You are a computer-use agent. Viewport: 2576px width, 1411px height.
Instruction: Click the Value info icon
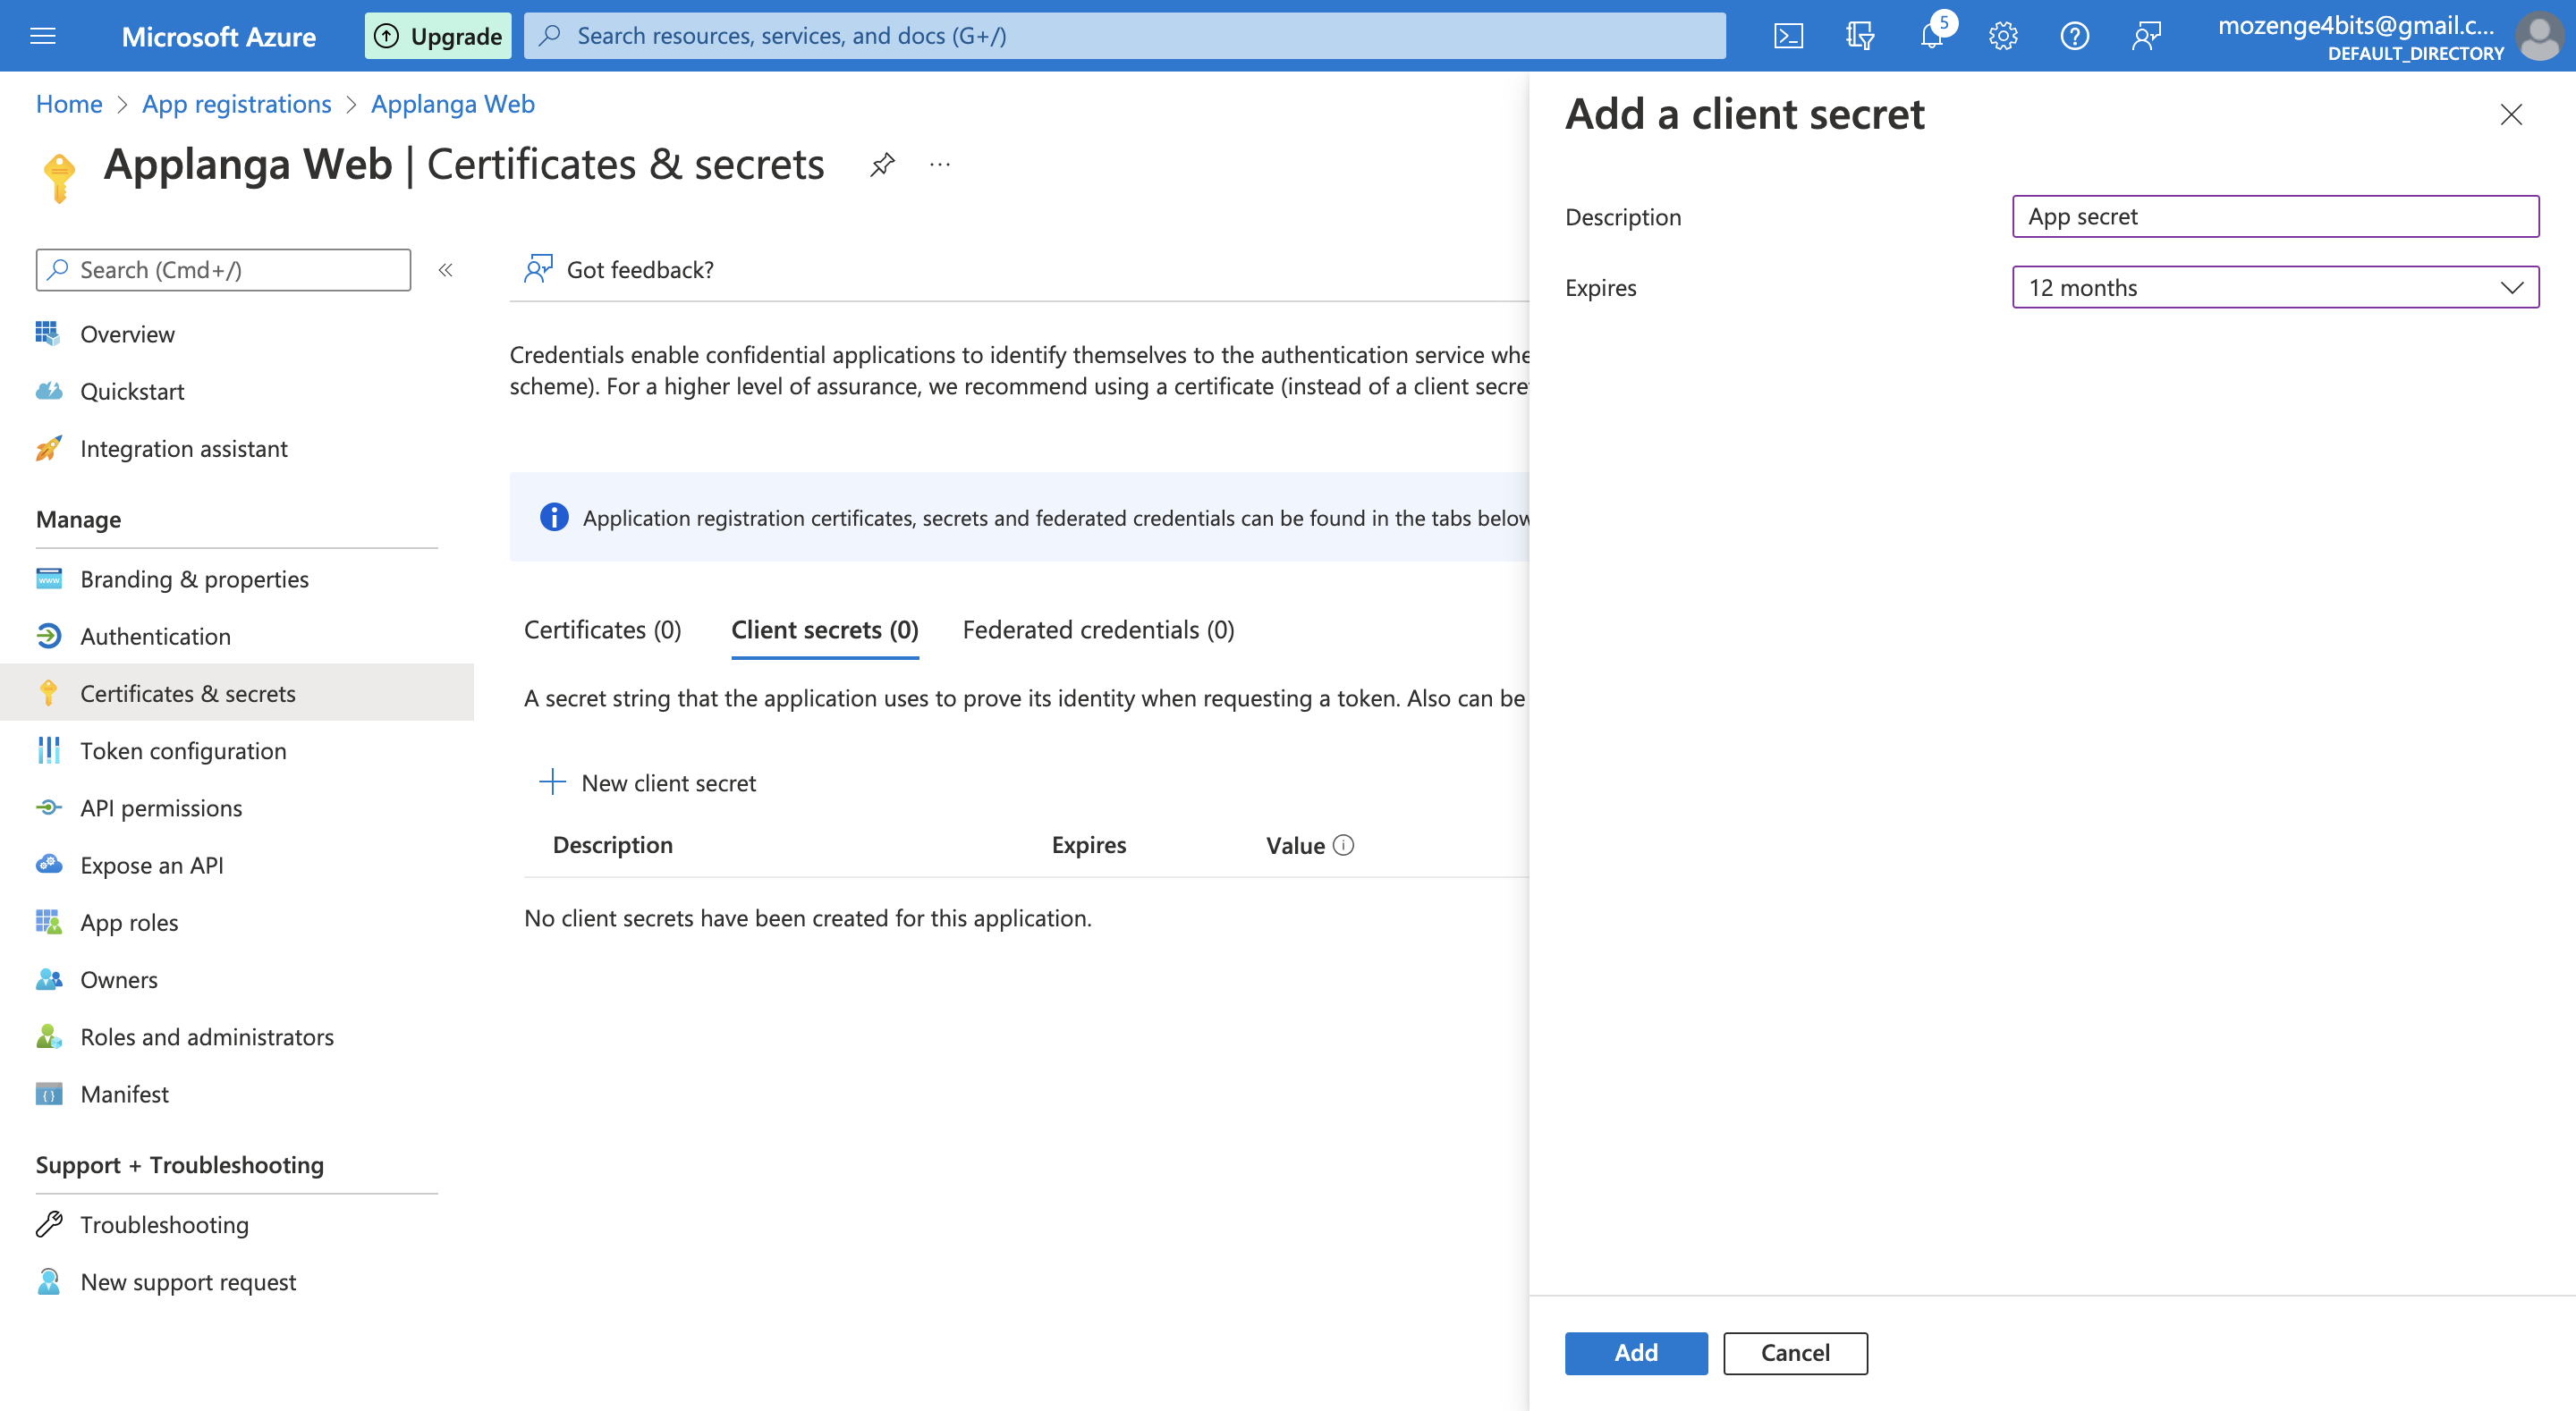click(x=1344, y=845)
